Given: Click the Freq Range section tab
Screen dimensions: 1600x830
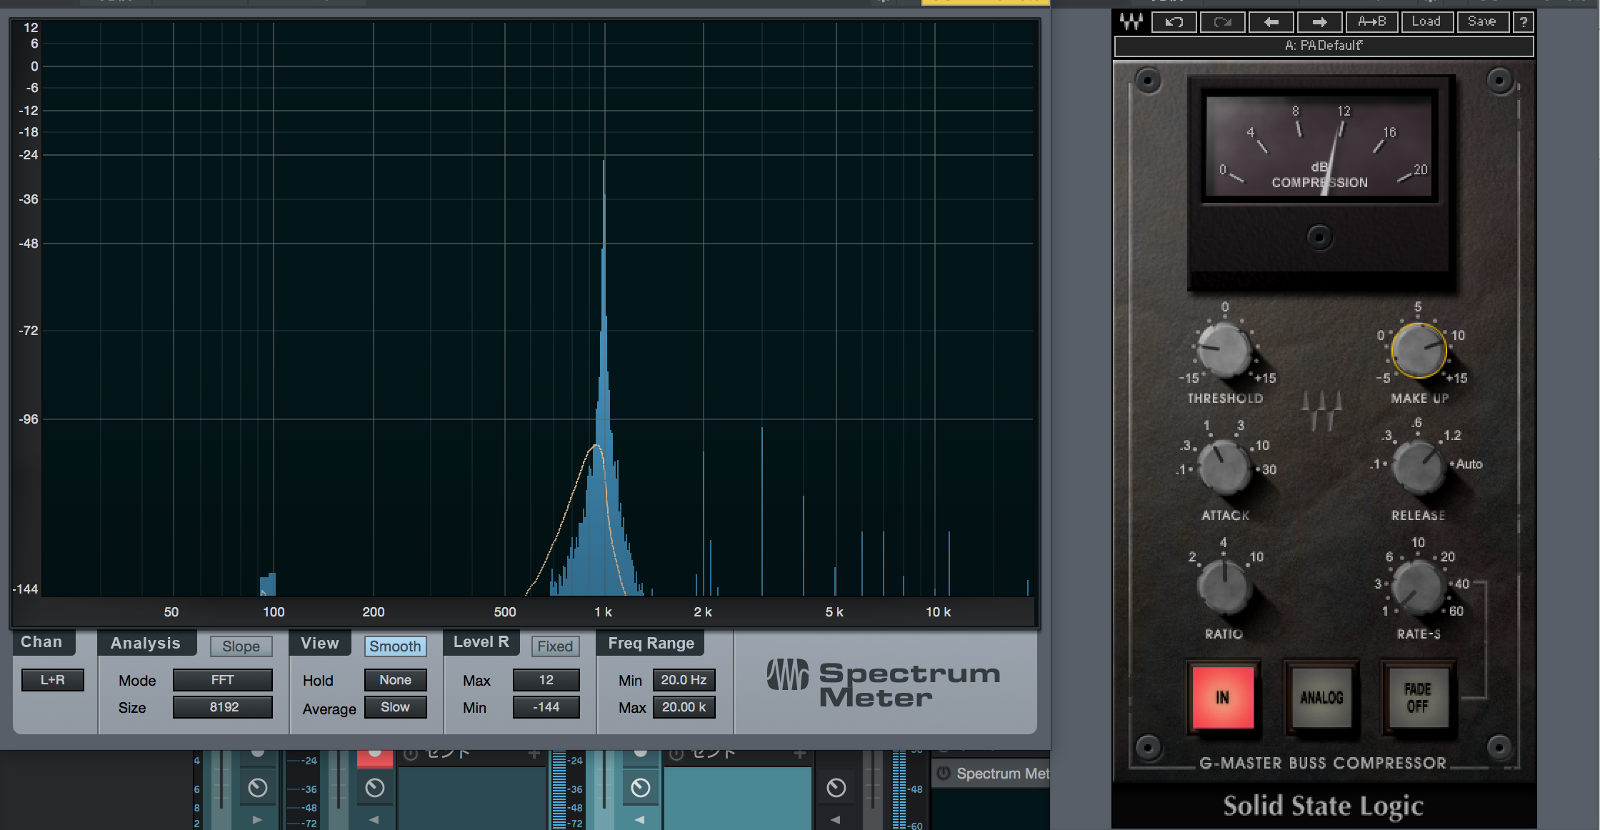Looking at the screenshot, I should coord(651,643).
